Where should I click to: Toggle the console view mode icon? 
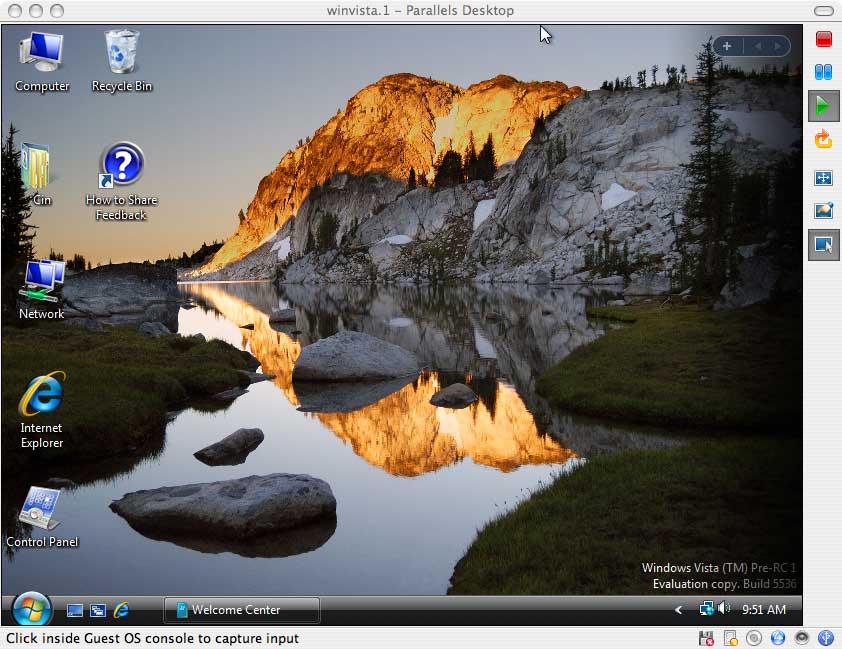(x=823, y=245)
